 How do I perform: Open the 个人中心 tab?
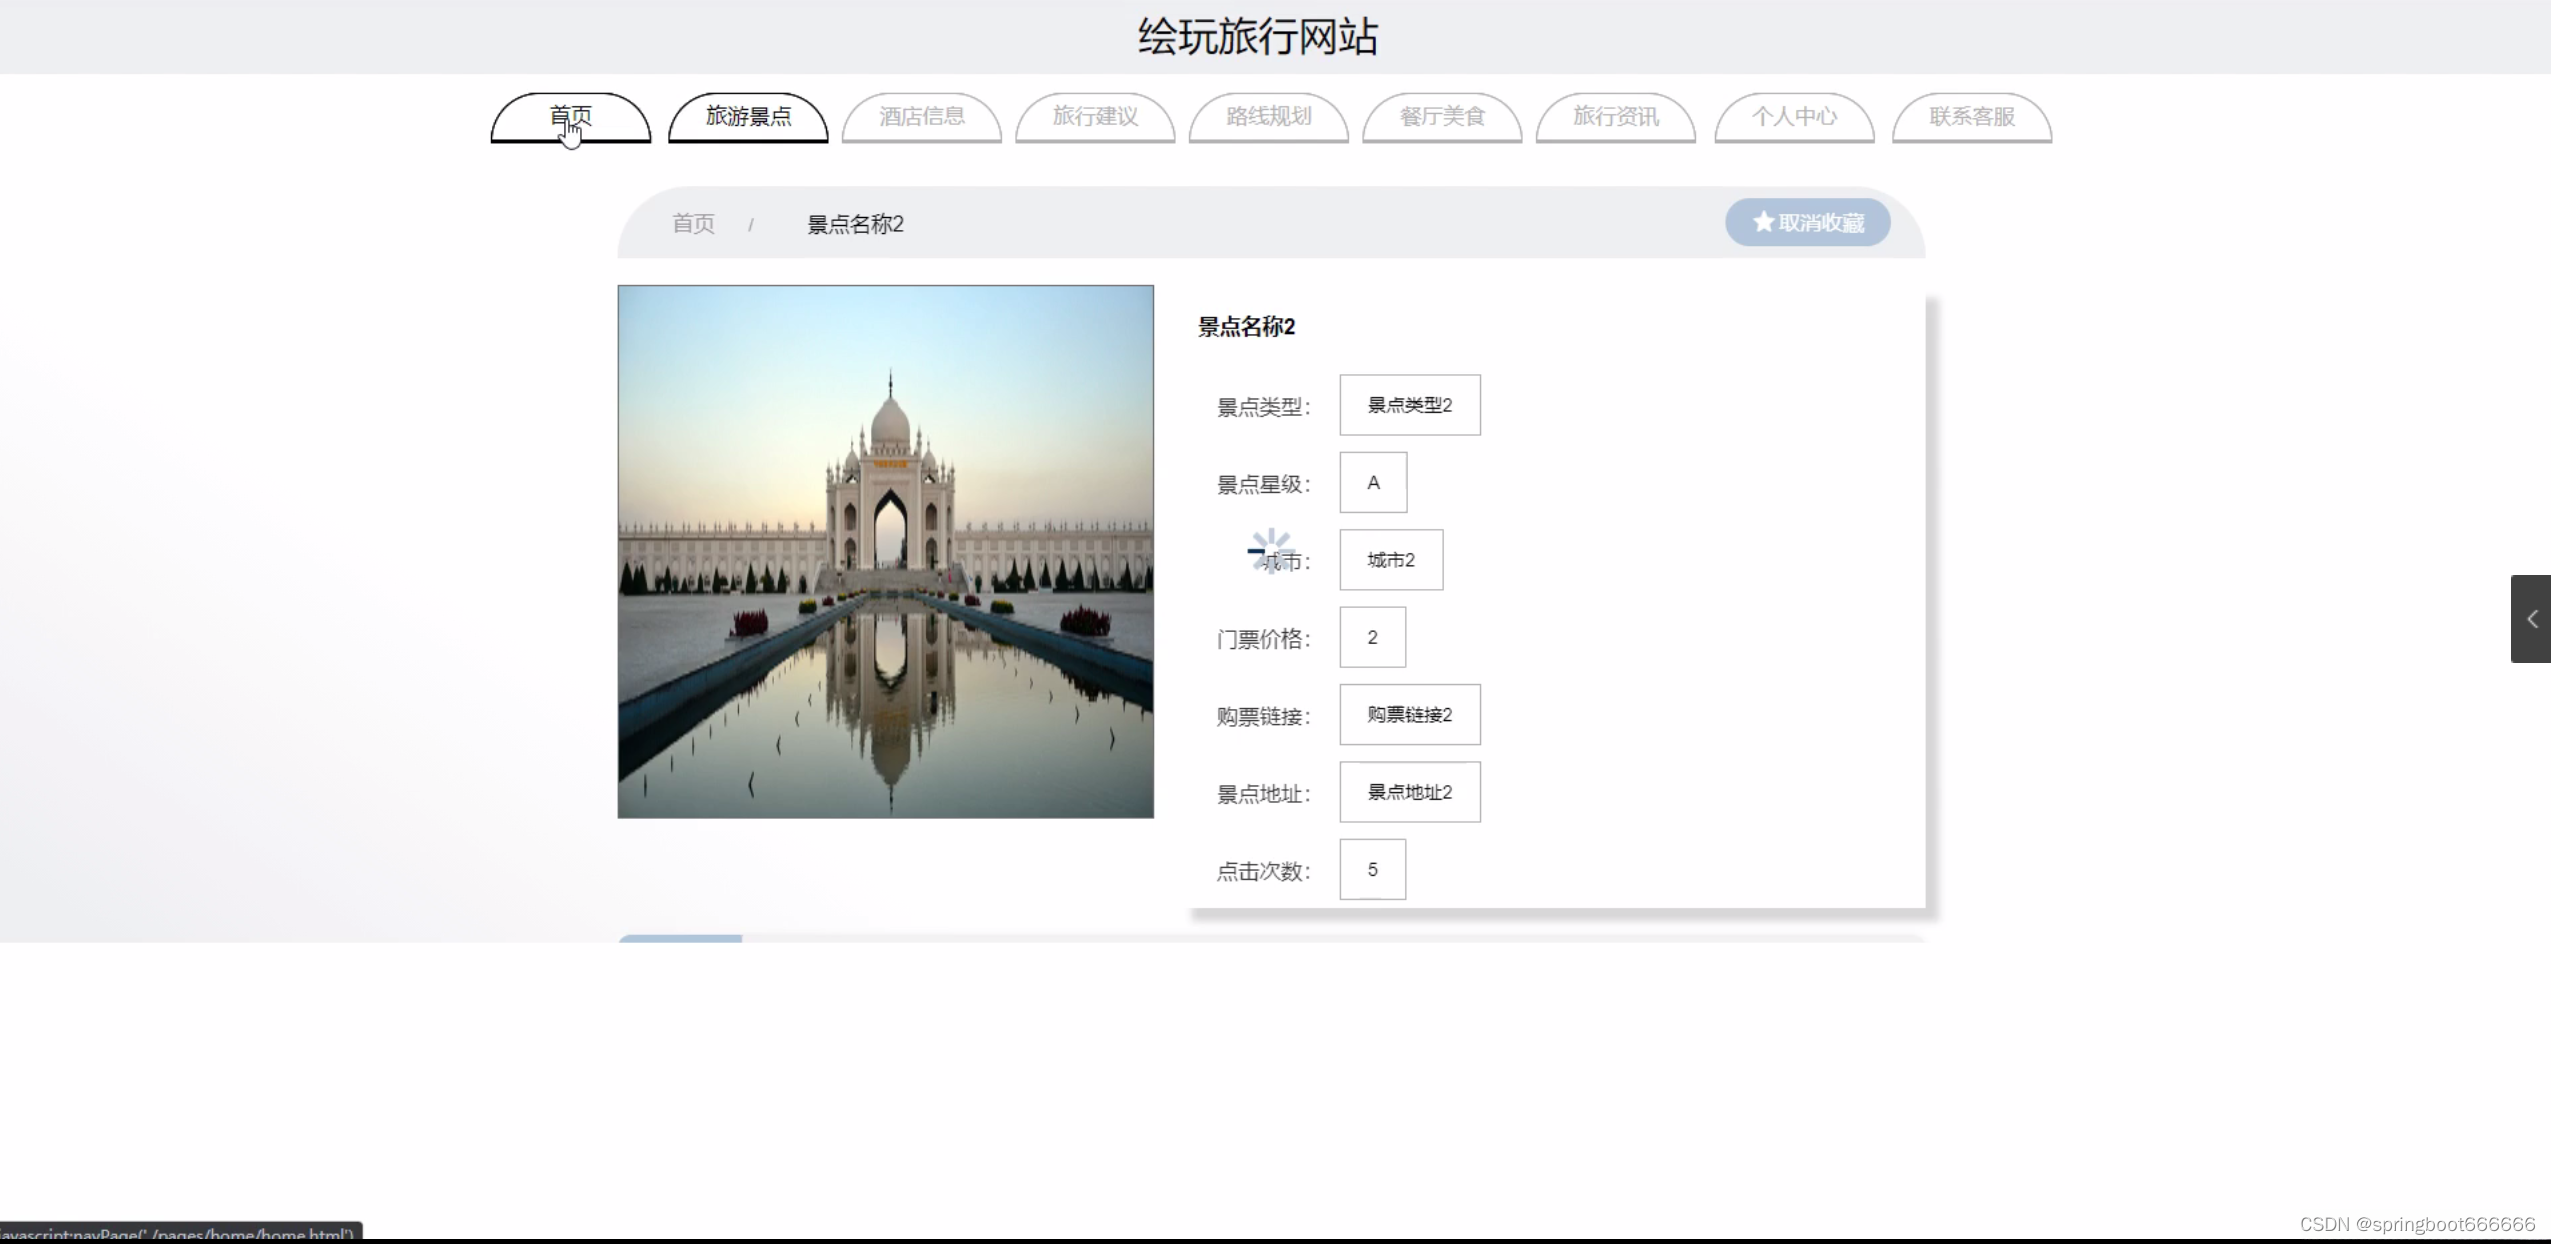(1794, 117)
